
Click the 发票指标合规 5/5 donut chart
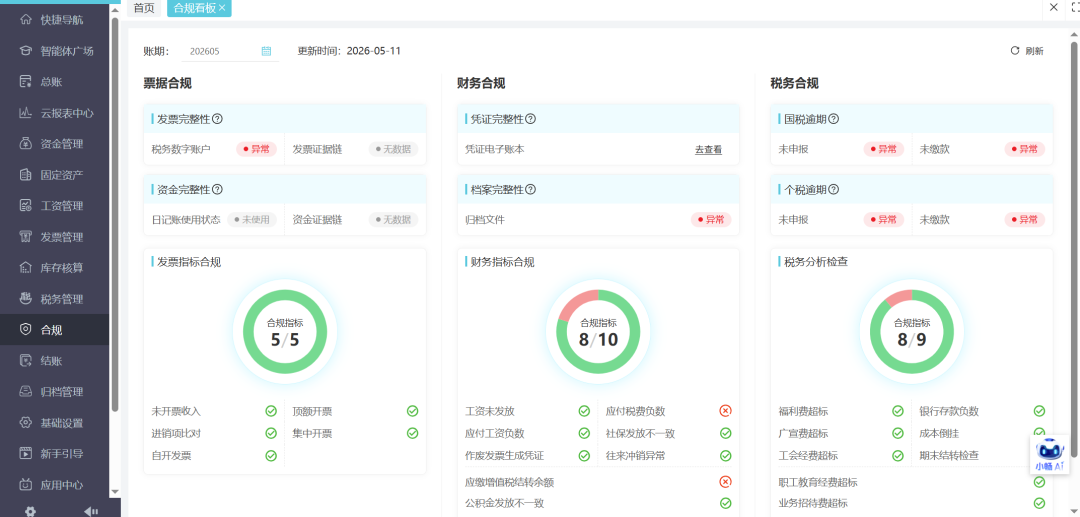pyautogui.click(x=284, y=331)
